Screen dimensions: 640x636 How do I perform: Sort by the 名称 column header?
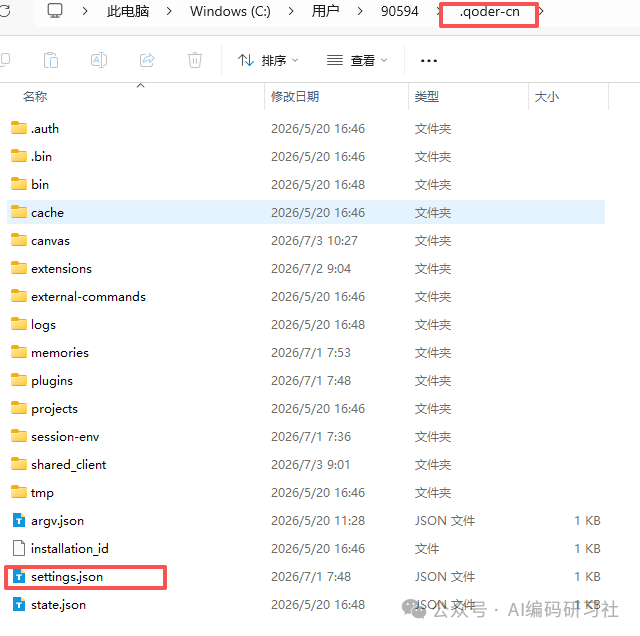pyautogui.click(x=35, y=97)
